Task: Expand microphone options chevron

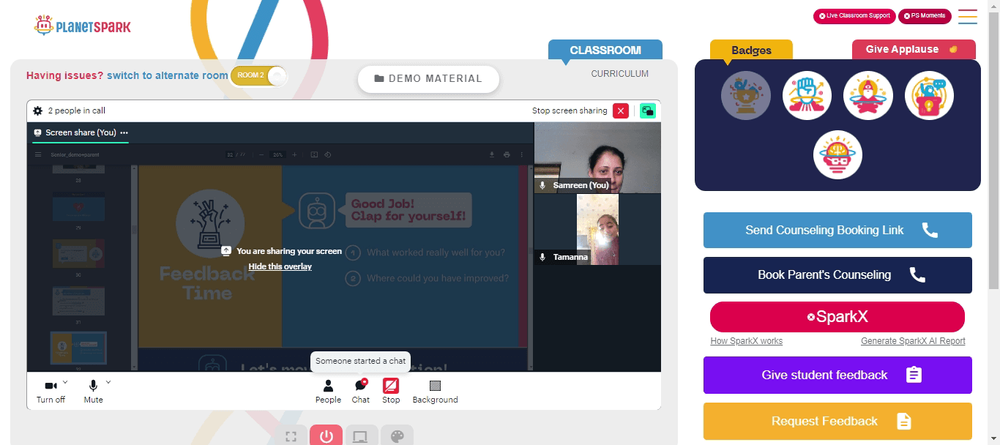Action: pos(108,383)
